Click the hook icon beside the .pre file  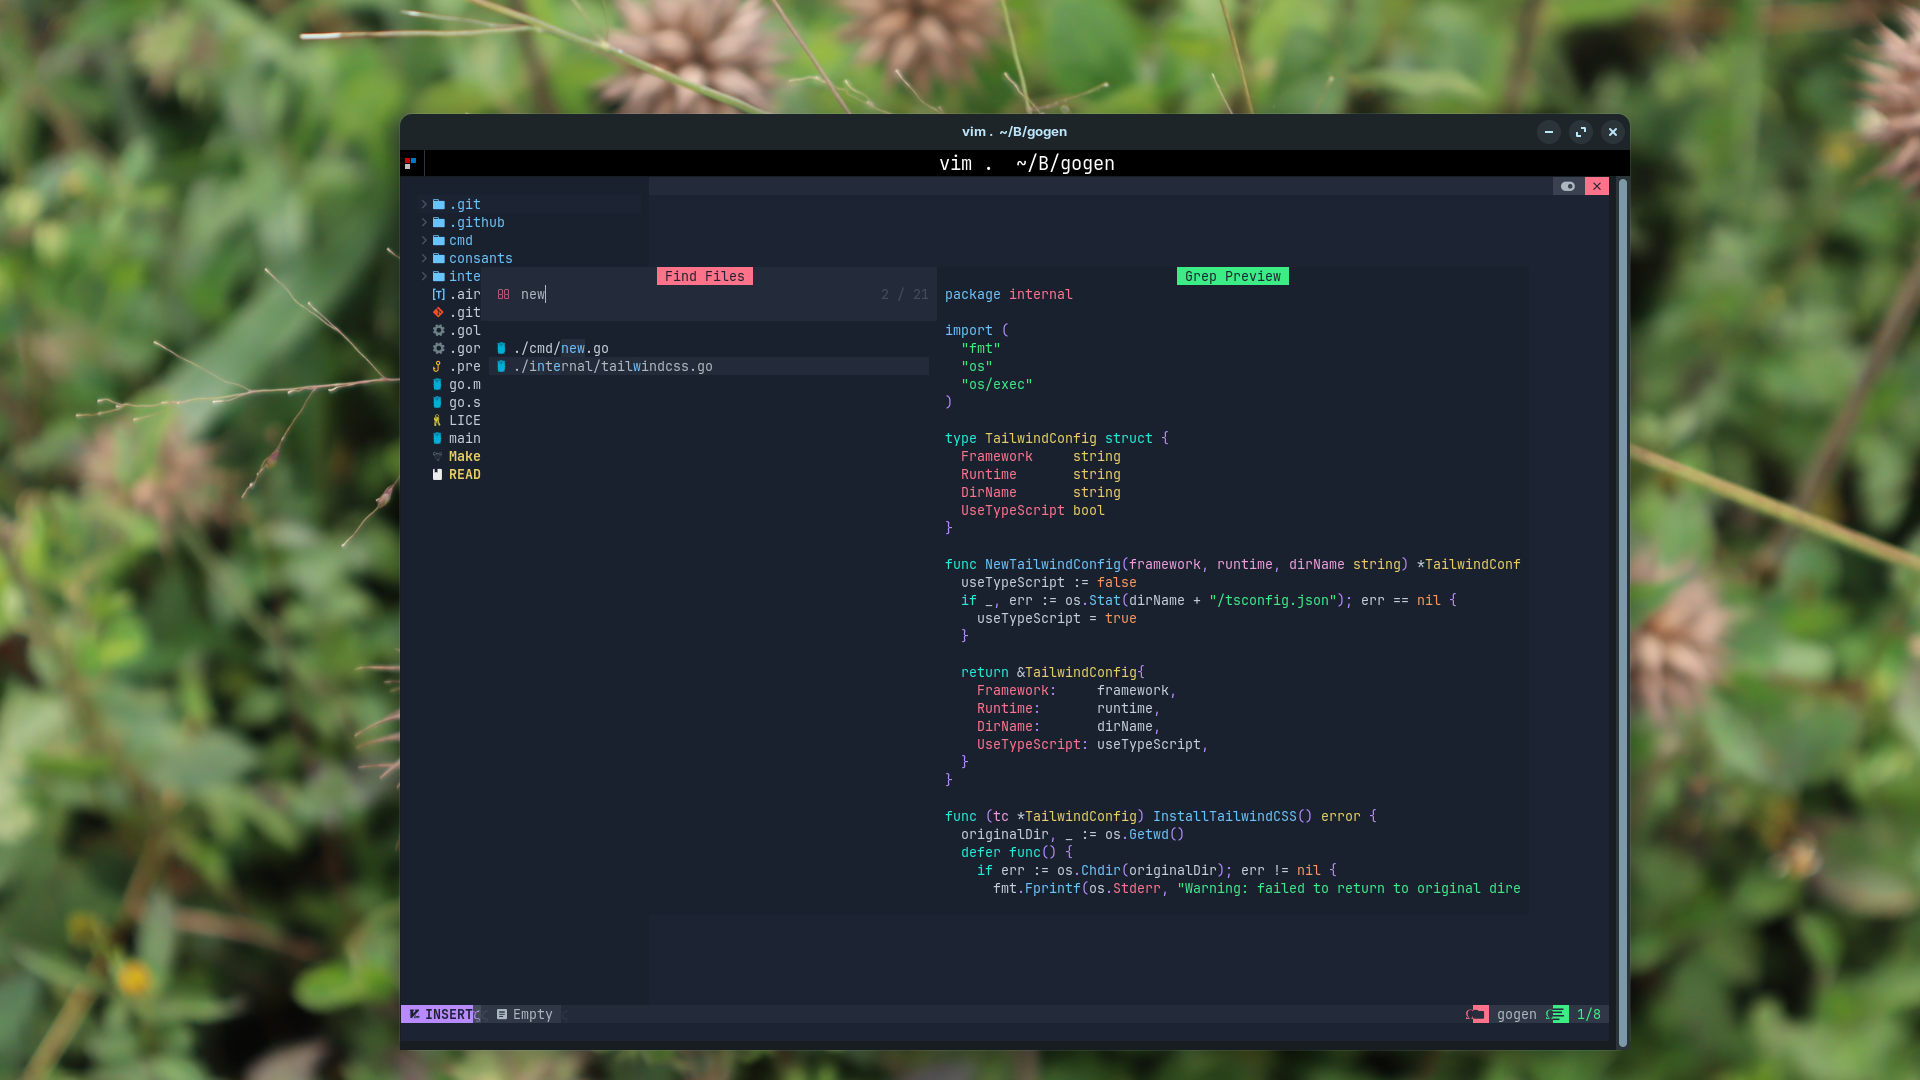coord(437,366)
